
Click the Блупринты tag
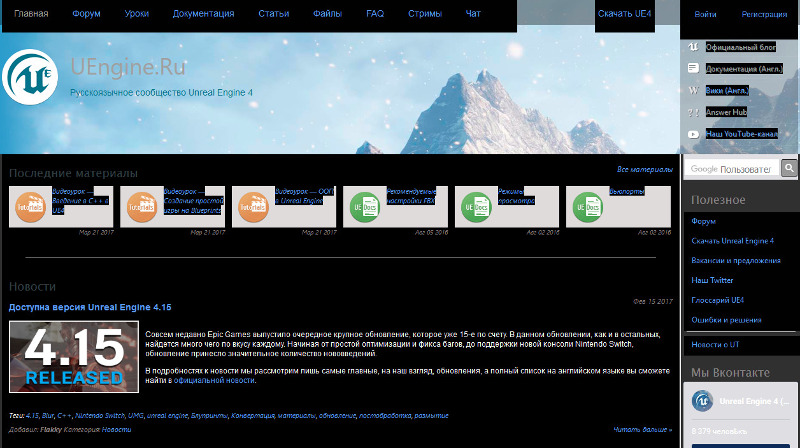point(209,415)
